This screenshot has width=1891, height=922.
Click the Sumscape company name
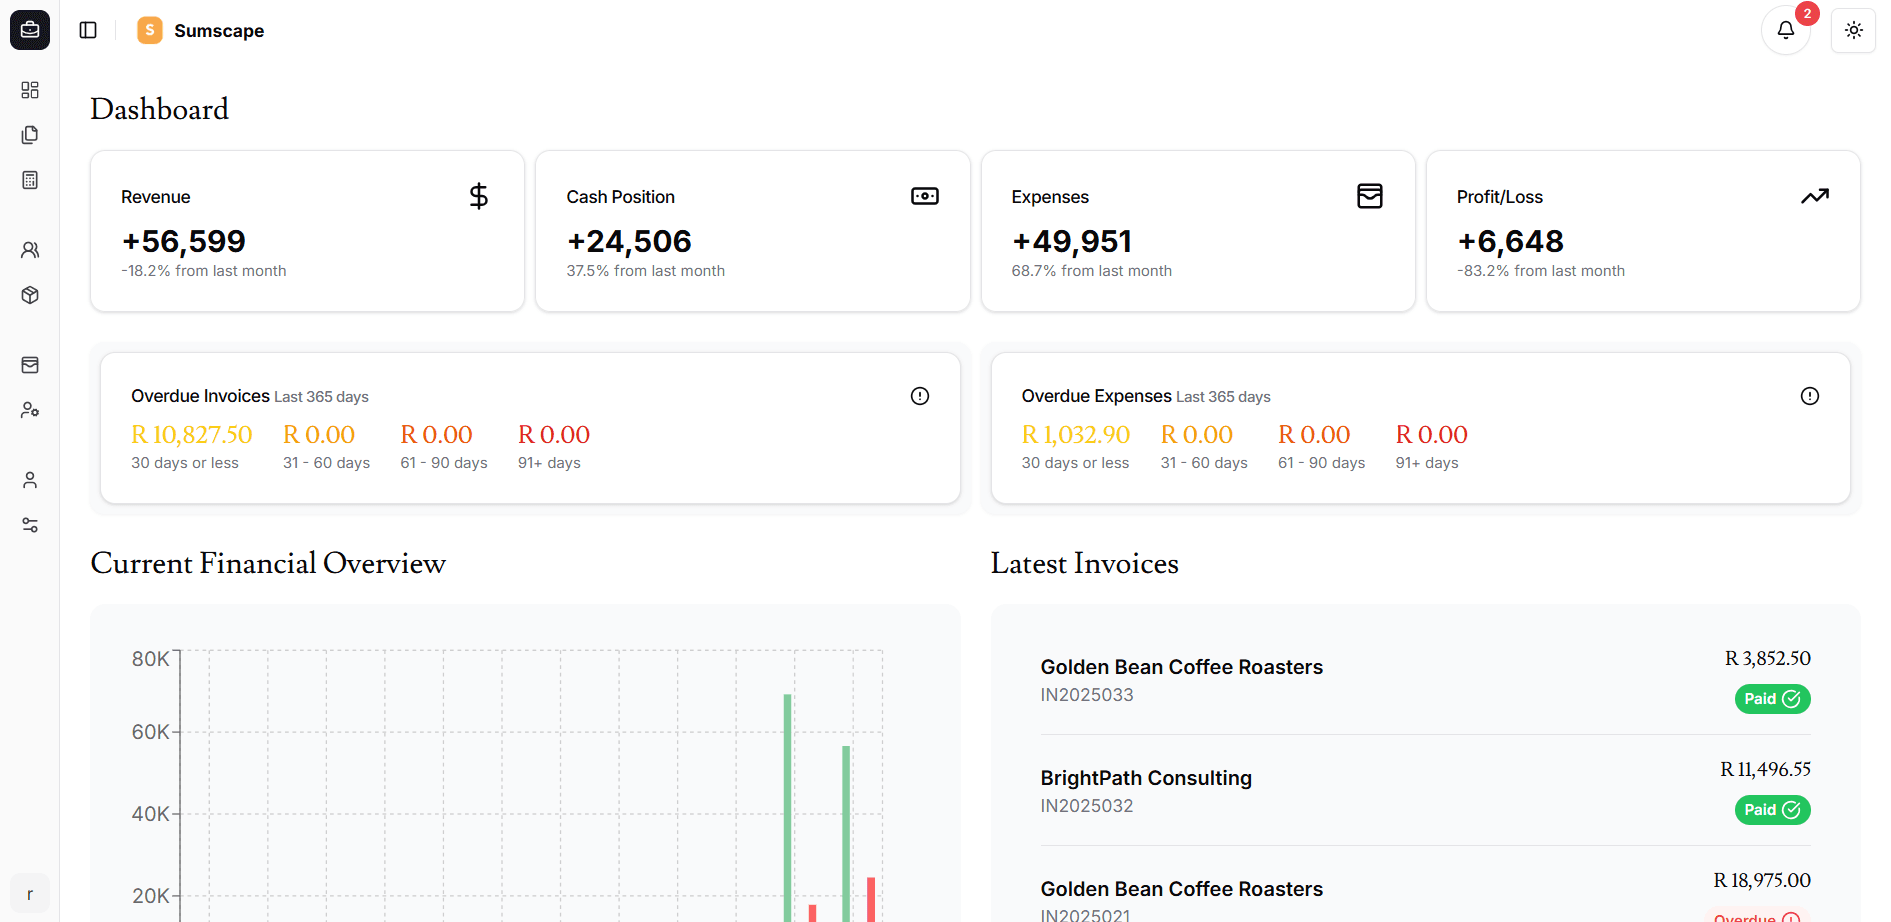tap(219, 31)
